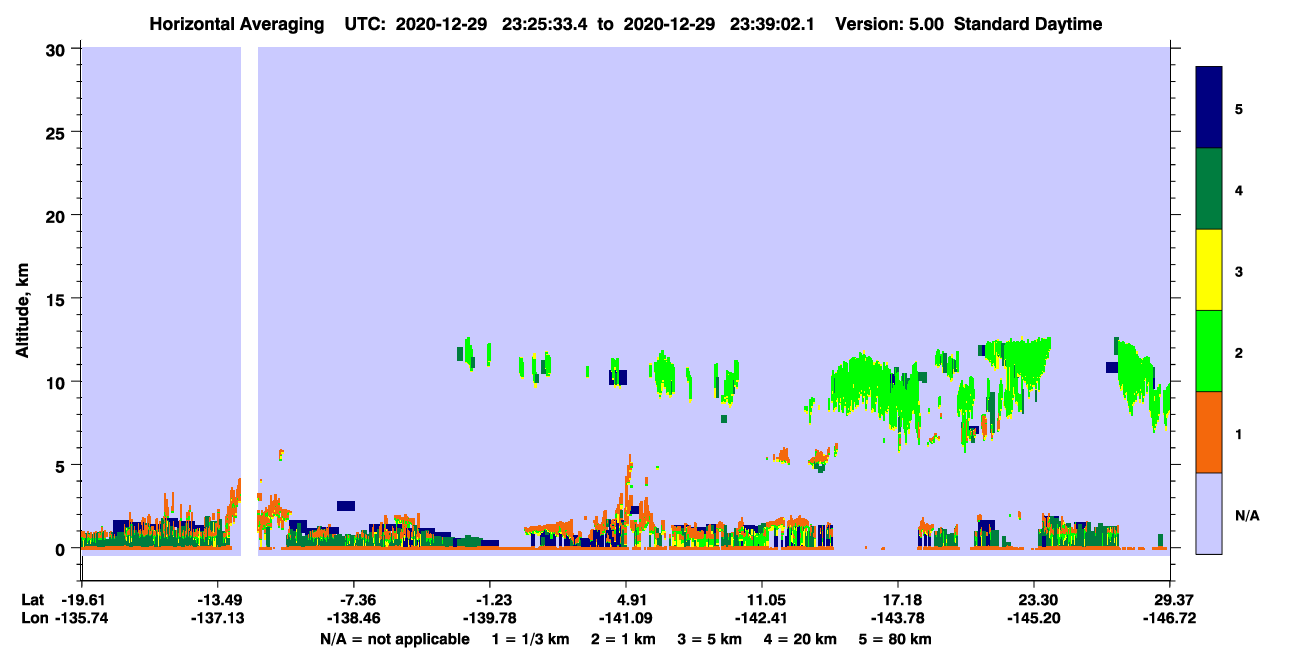Click the latitude label 4.91

626,600
